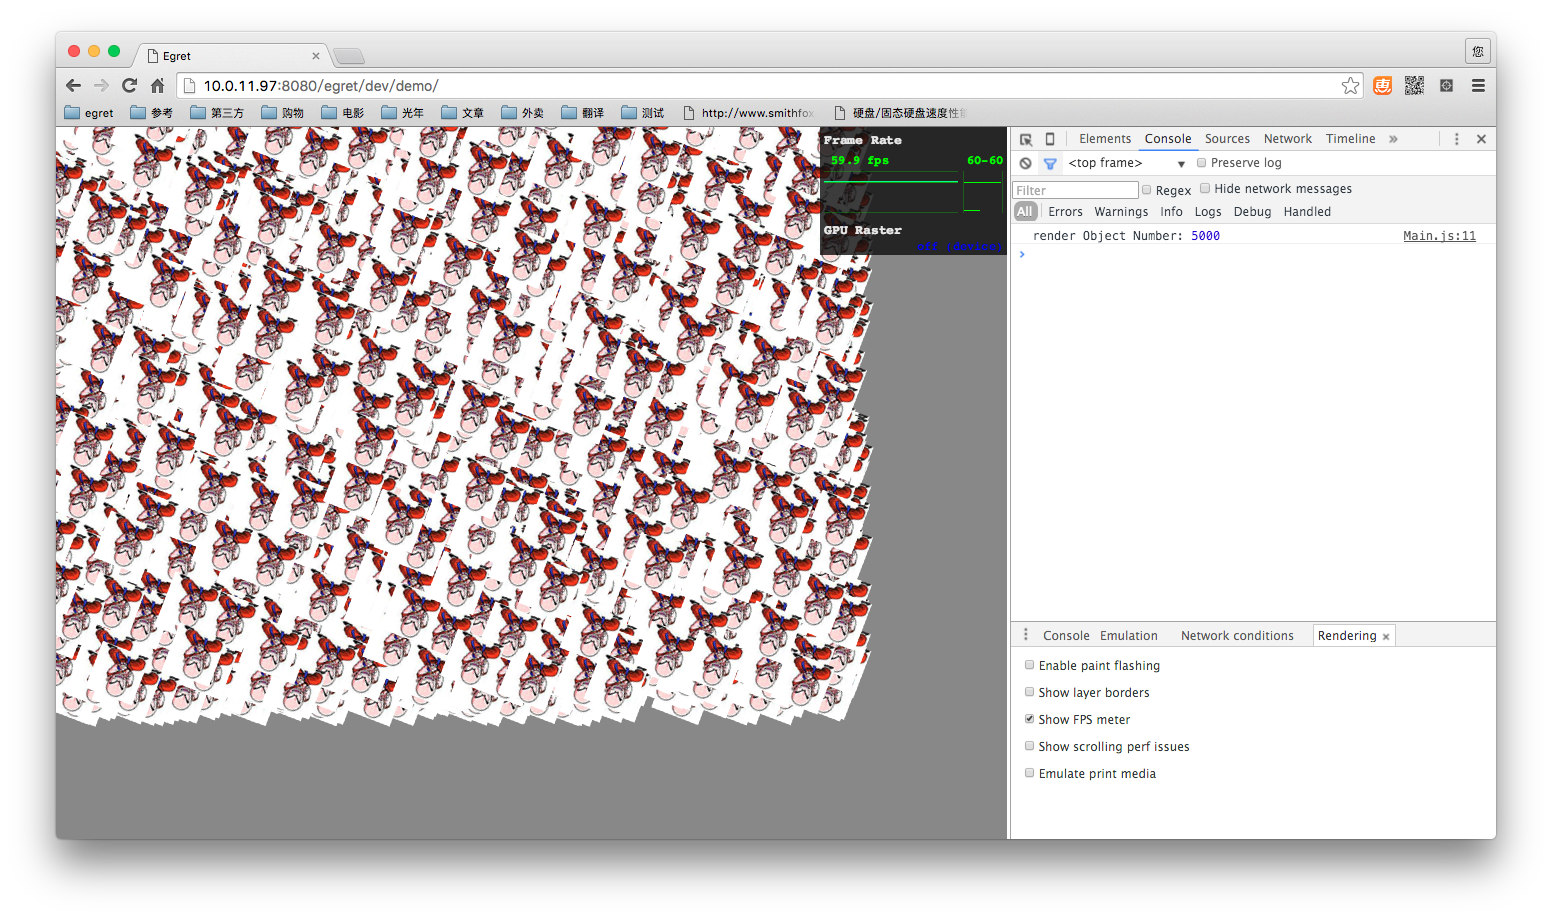Filter console by Debug level
Viewport: 1552px width, 919px height.
click(1252, 212)
